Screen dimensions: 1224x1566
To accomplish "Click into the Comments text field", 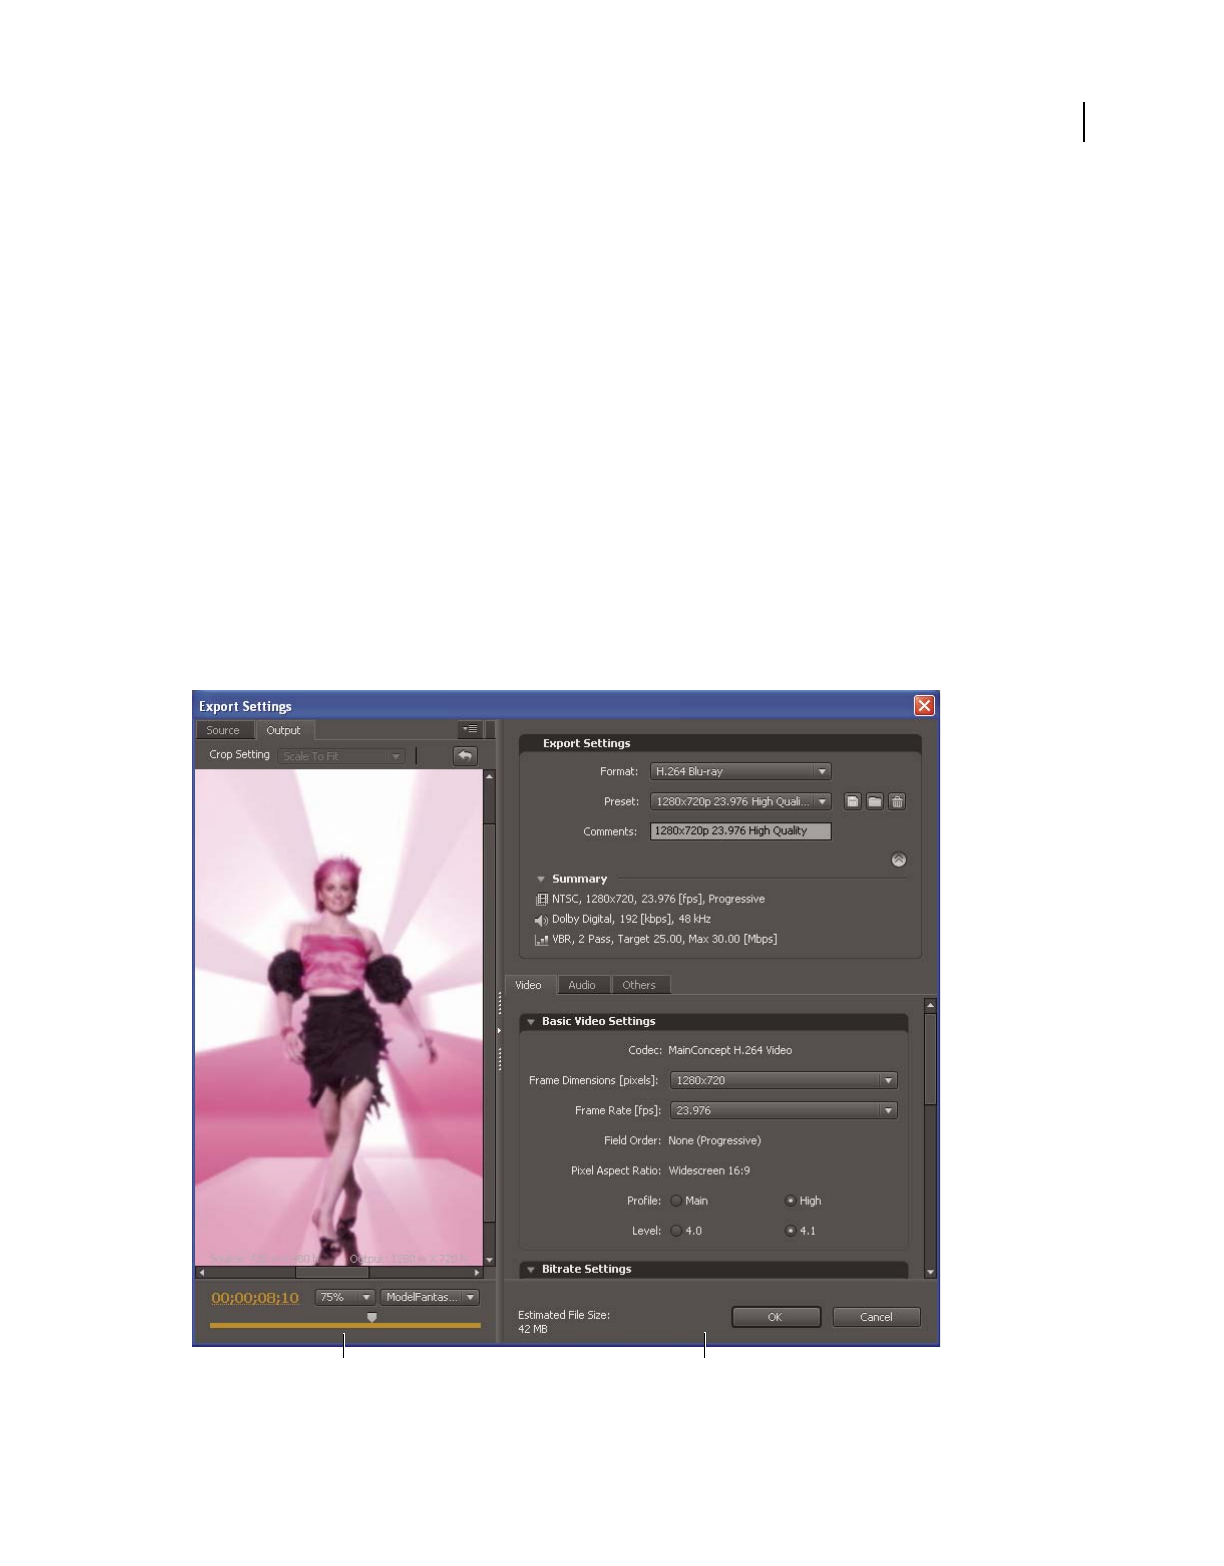I will (x=741, y=831).
